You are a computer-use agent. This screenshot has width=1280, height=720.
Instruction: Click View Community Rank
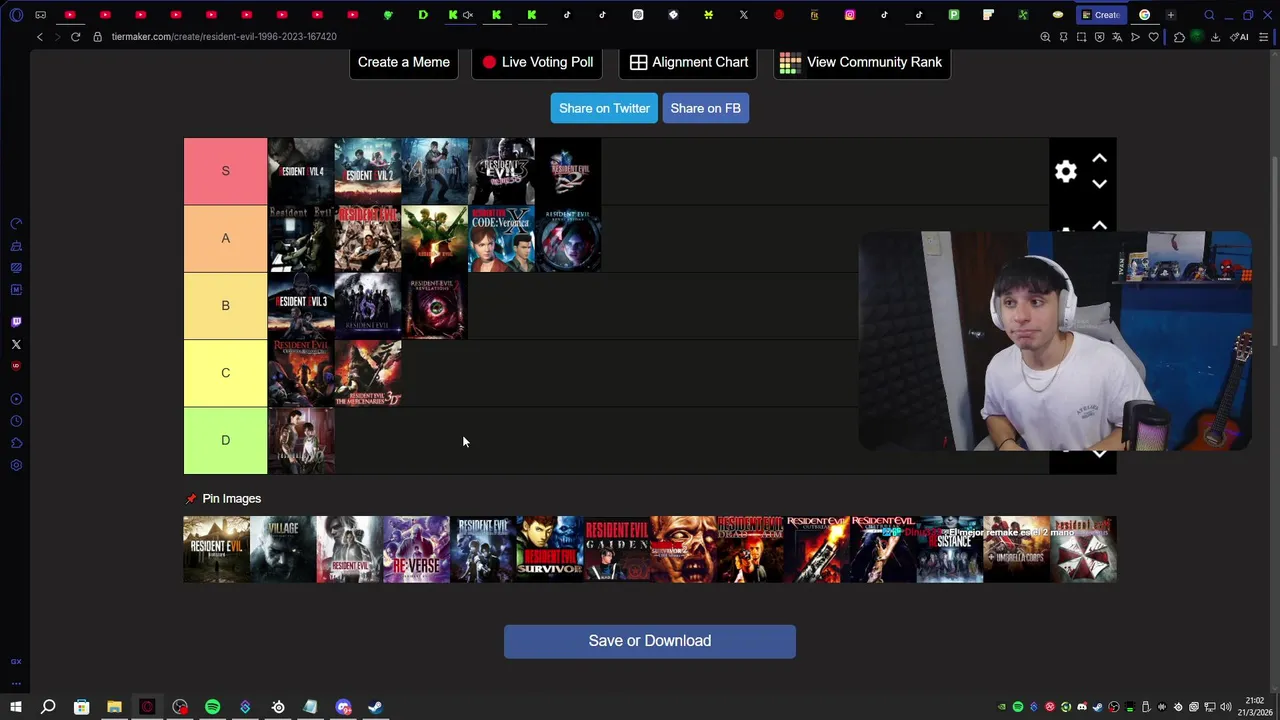(861, 62)
